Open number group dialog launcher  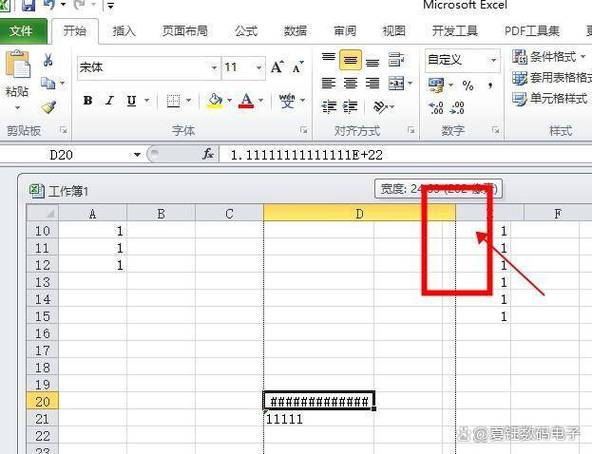495,130
